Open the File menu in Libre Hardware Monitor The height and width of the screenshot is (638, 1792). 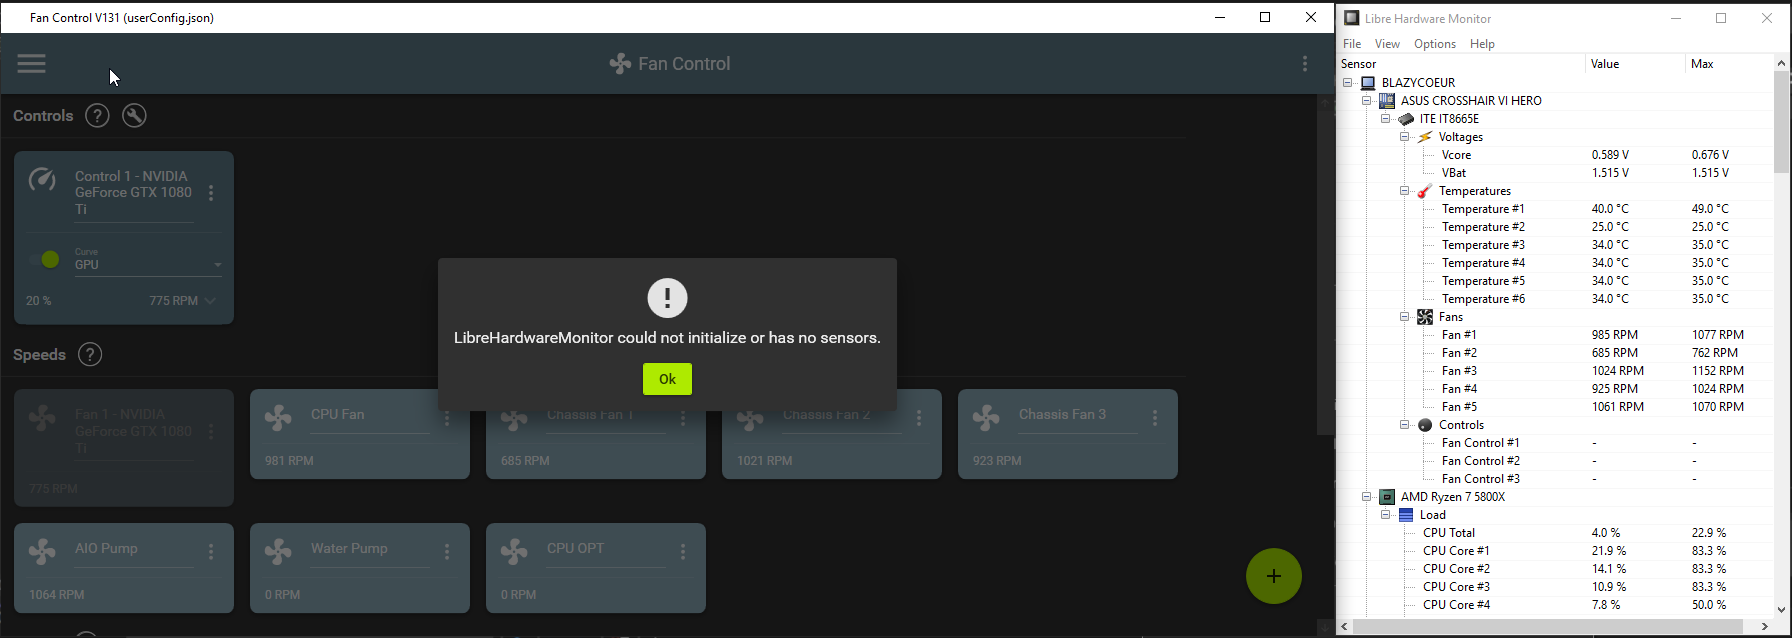1352,44
